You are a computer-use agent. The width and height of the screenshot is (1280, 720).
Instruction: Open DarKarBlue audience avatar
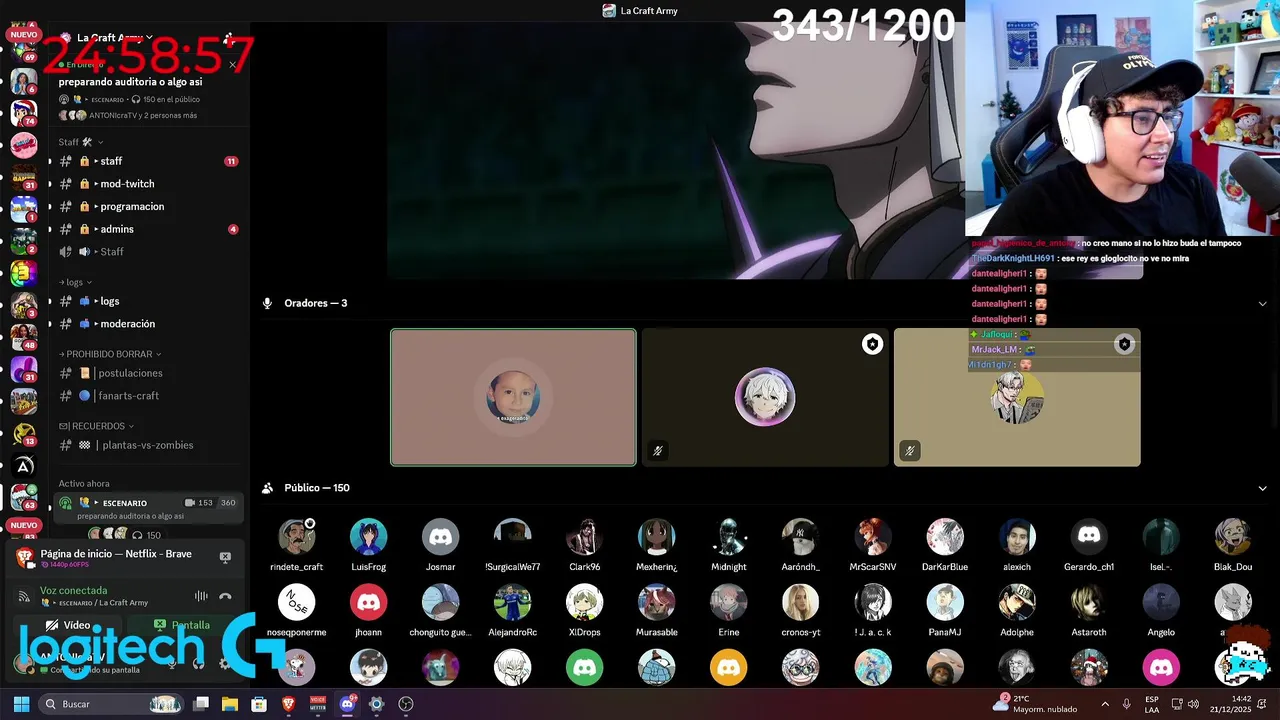[945, 537]
